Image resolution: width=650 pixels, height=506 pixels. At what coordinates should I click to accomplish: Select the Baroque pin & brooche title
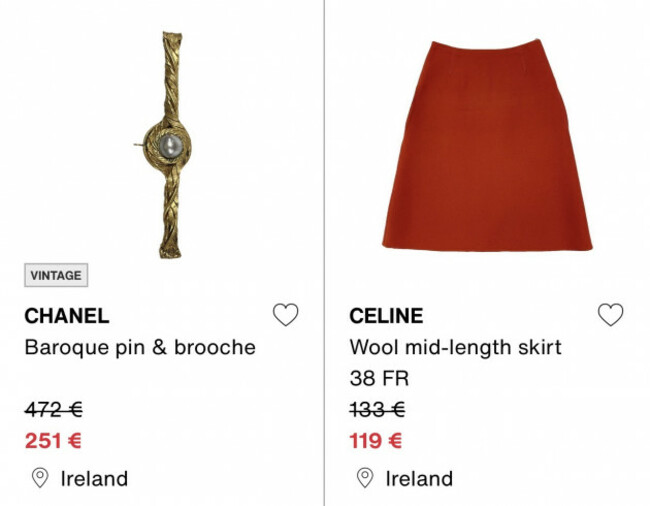140,347
